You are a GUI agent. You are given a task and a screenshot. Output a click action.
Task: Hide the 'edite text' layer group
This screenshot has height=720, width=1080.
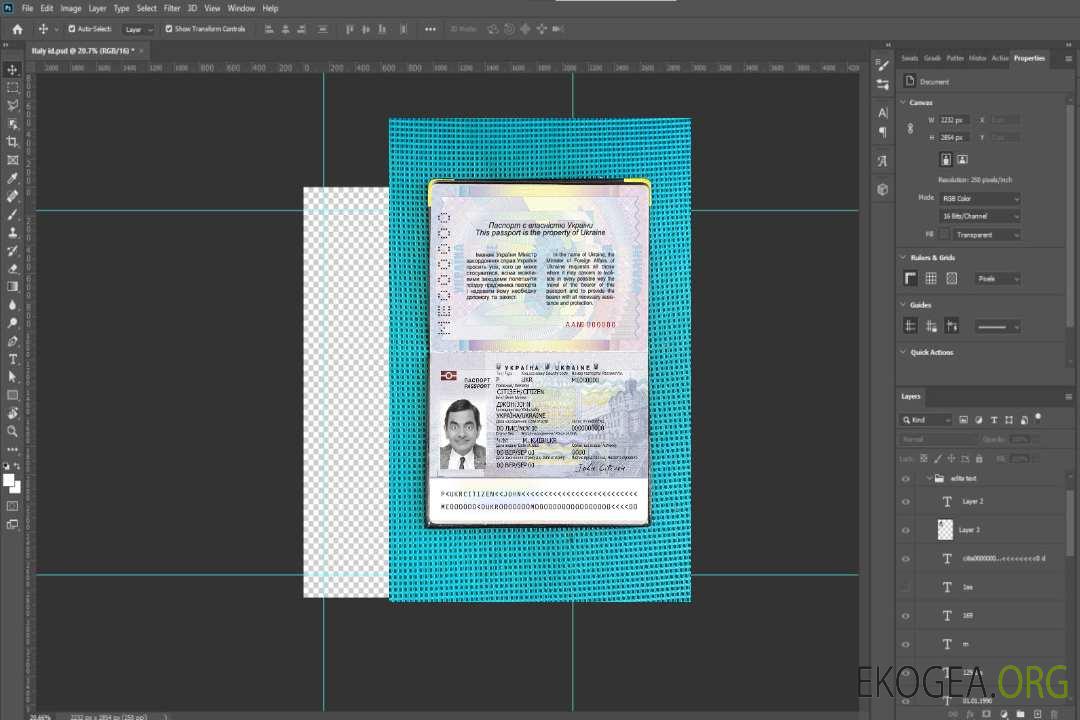click(x=906, y=479)
